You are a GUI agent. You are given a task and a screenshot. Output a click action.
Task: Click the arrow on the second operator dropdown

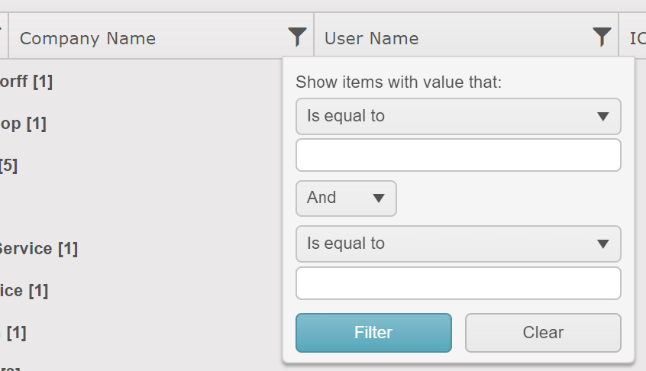pos(603,244)
